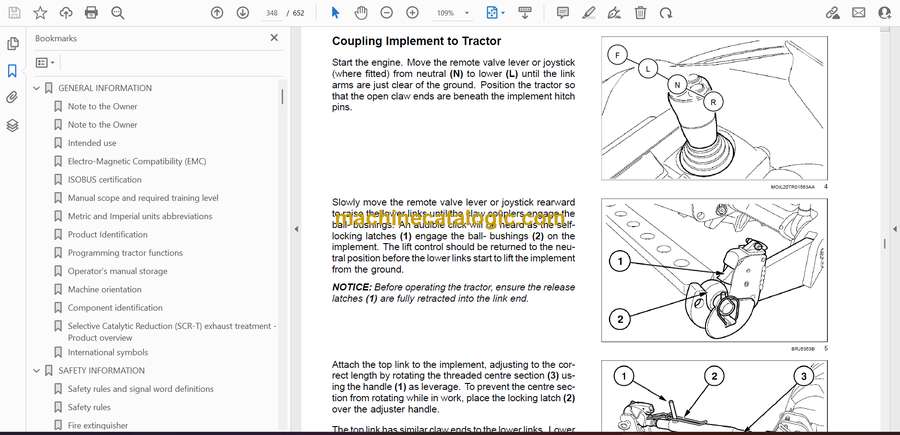
Task: Click the scrolling mode keyboard icon
Action: tap(525, 13)
